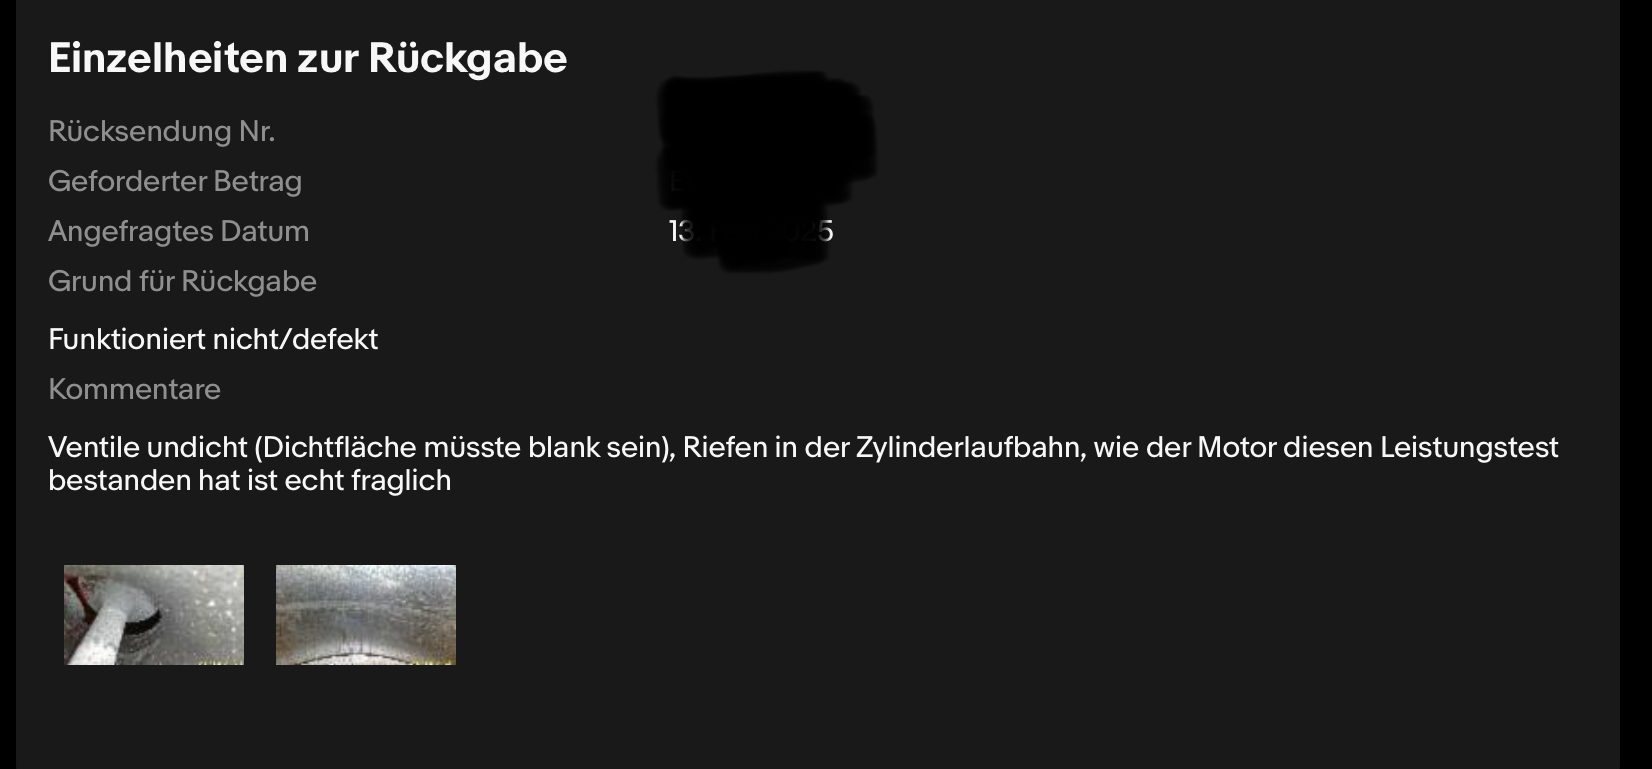Screen dimensions: 1652x769
Task: Click the blacked-out return number area
Action: click(766, 125)
